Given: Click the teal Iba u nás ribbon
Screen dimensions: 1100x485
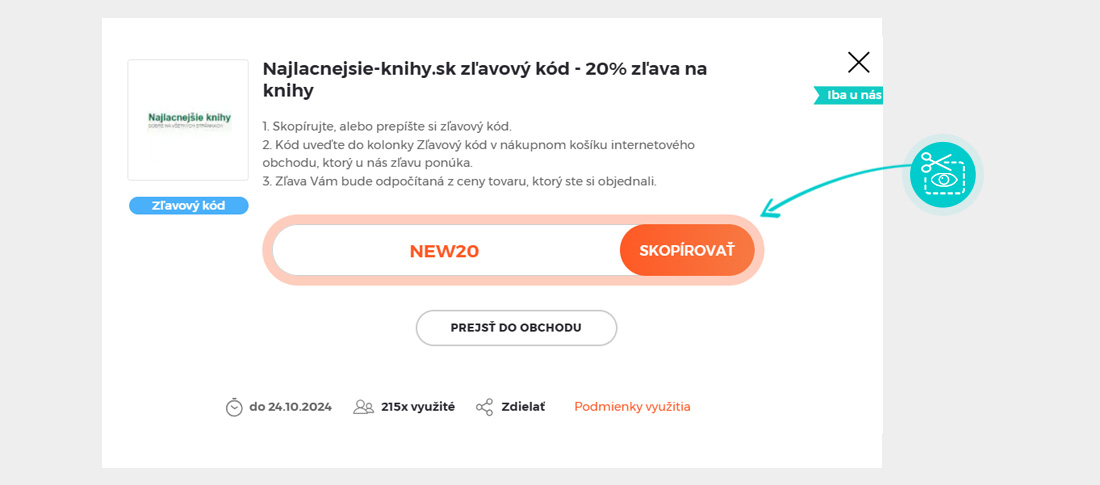Looking at the screenshot, I should pyautogui.click(x=852, y=95).
